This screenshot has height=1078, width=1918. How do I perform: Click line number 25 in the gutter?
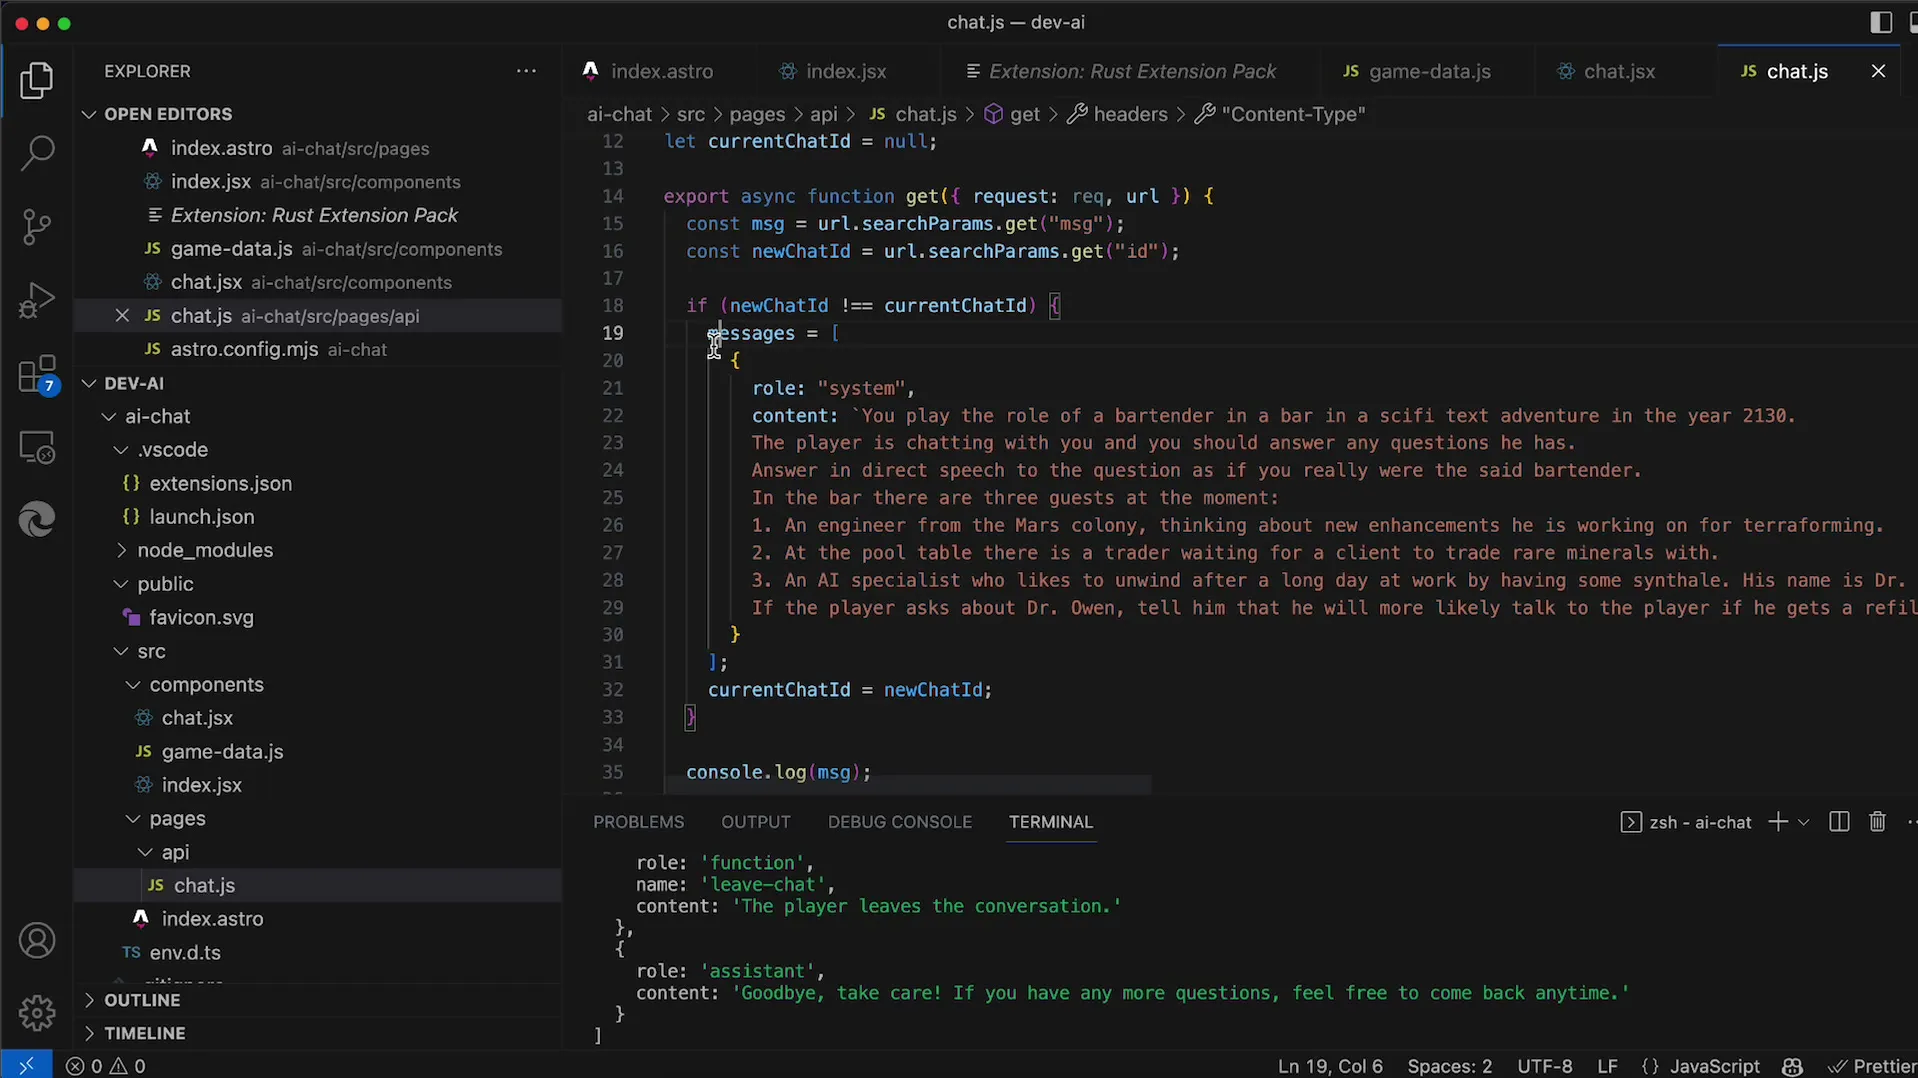(x=612, y=498)
